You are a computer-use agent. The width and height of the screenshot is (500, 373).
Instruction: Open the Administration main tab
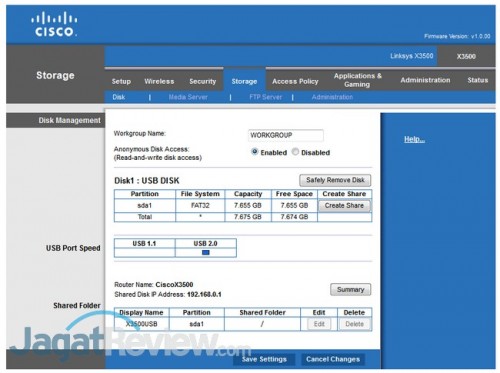(x=425, y=80)
